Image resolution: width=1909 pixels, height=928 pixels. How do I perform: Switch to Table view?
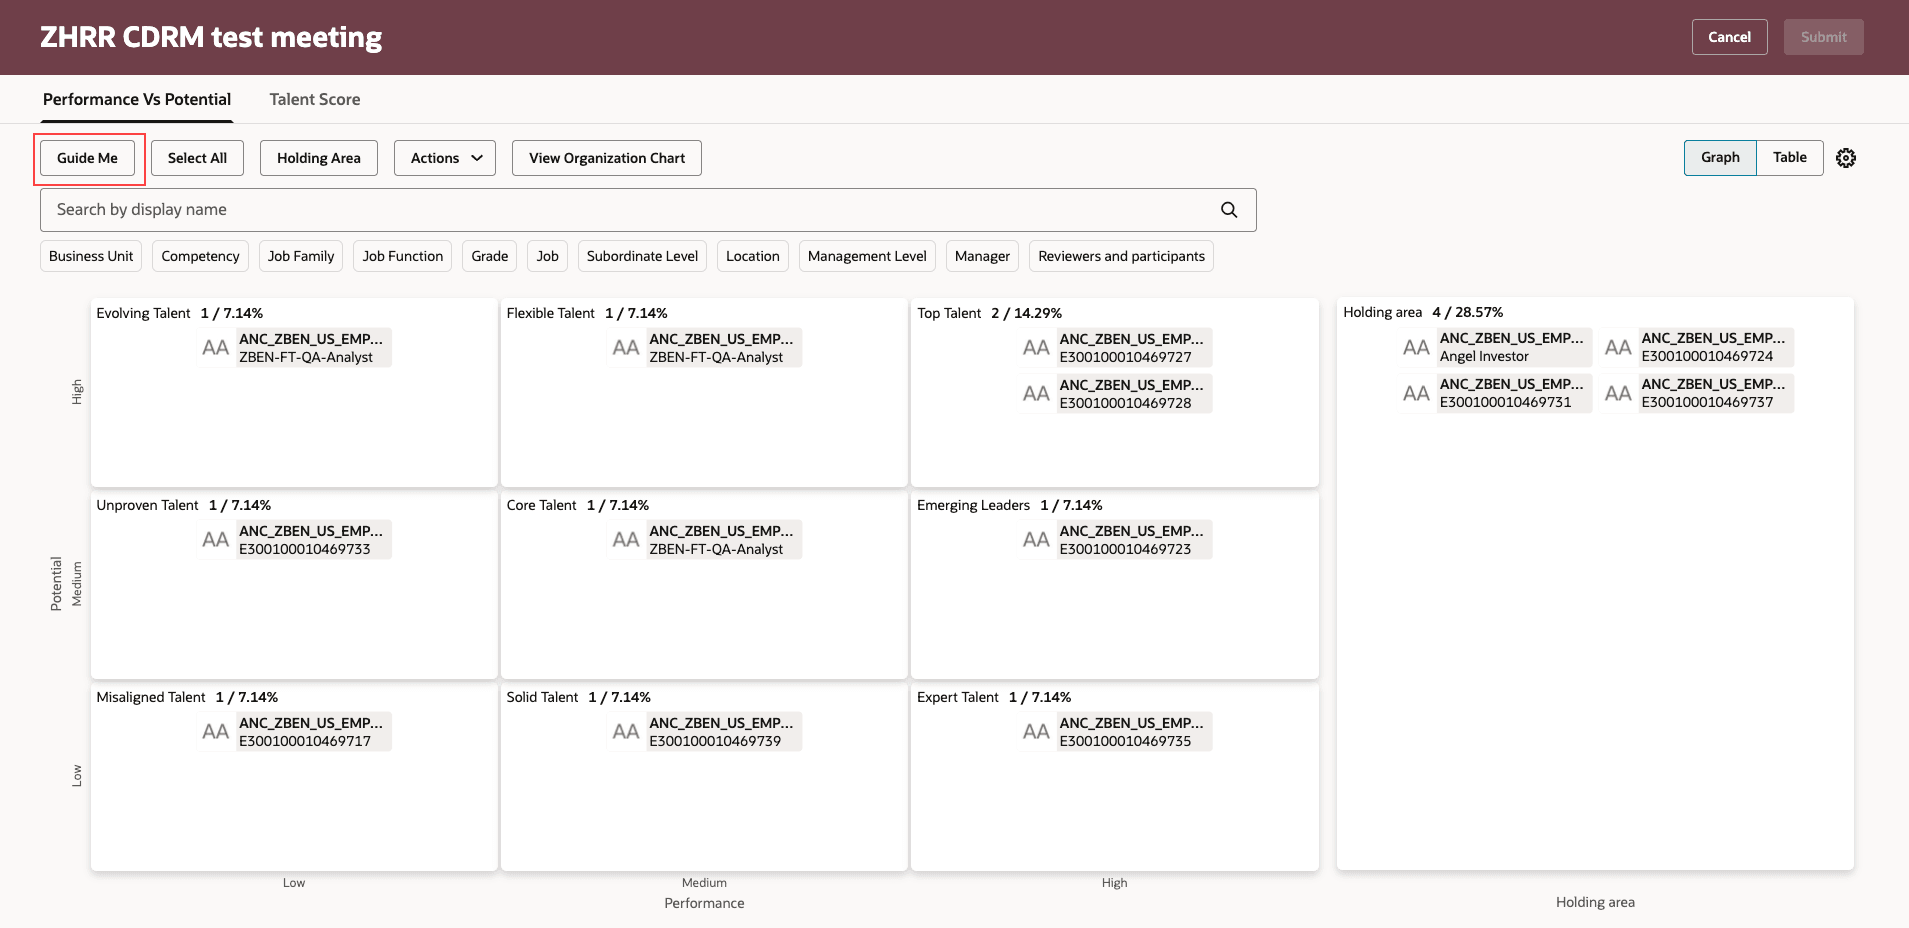pyautogui.click(x=1789, y=157)
